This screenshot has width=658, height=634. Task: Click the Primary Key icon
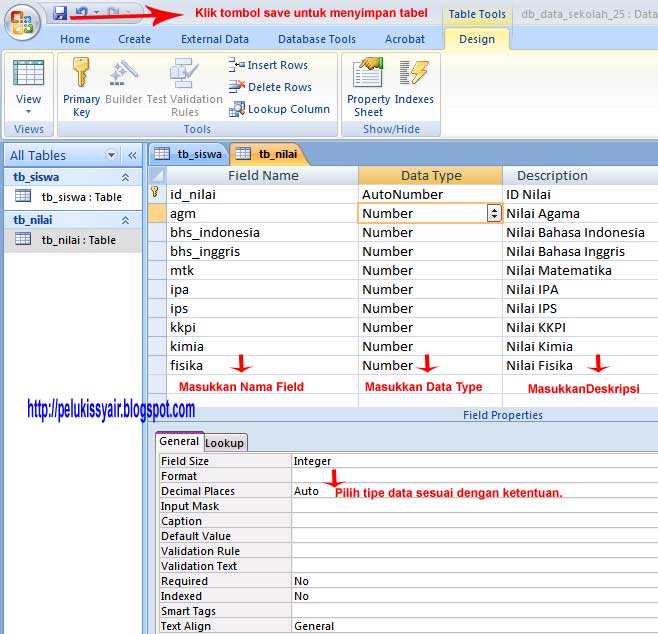[81, 72]
